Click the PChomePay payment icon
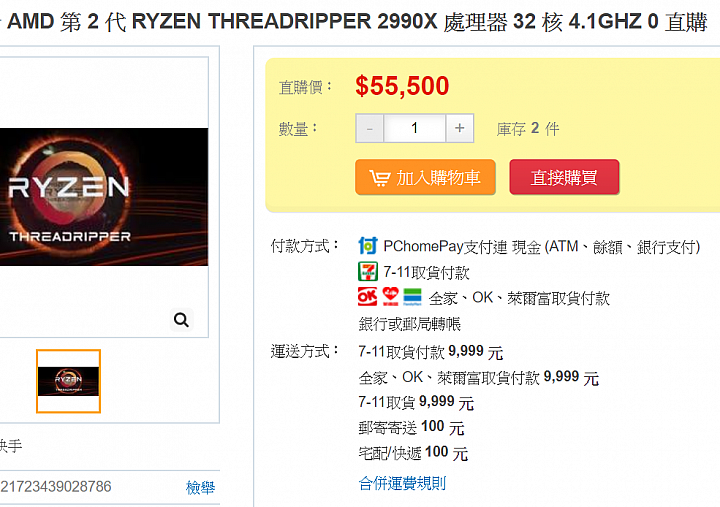Image resolution: width=720 pixels, height=507 pixels. pyautogui.click(x=368, y=246)
